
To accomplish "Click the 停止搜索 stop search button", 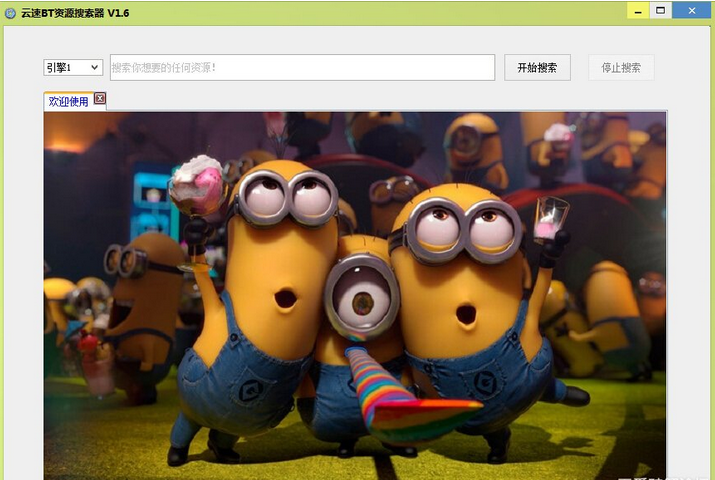I will tap(621, 67).
